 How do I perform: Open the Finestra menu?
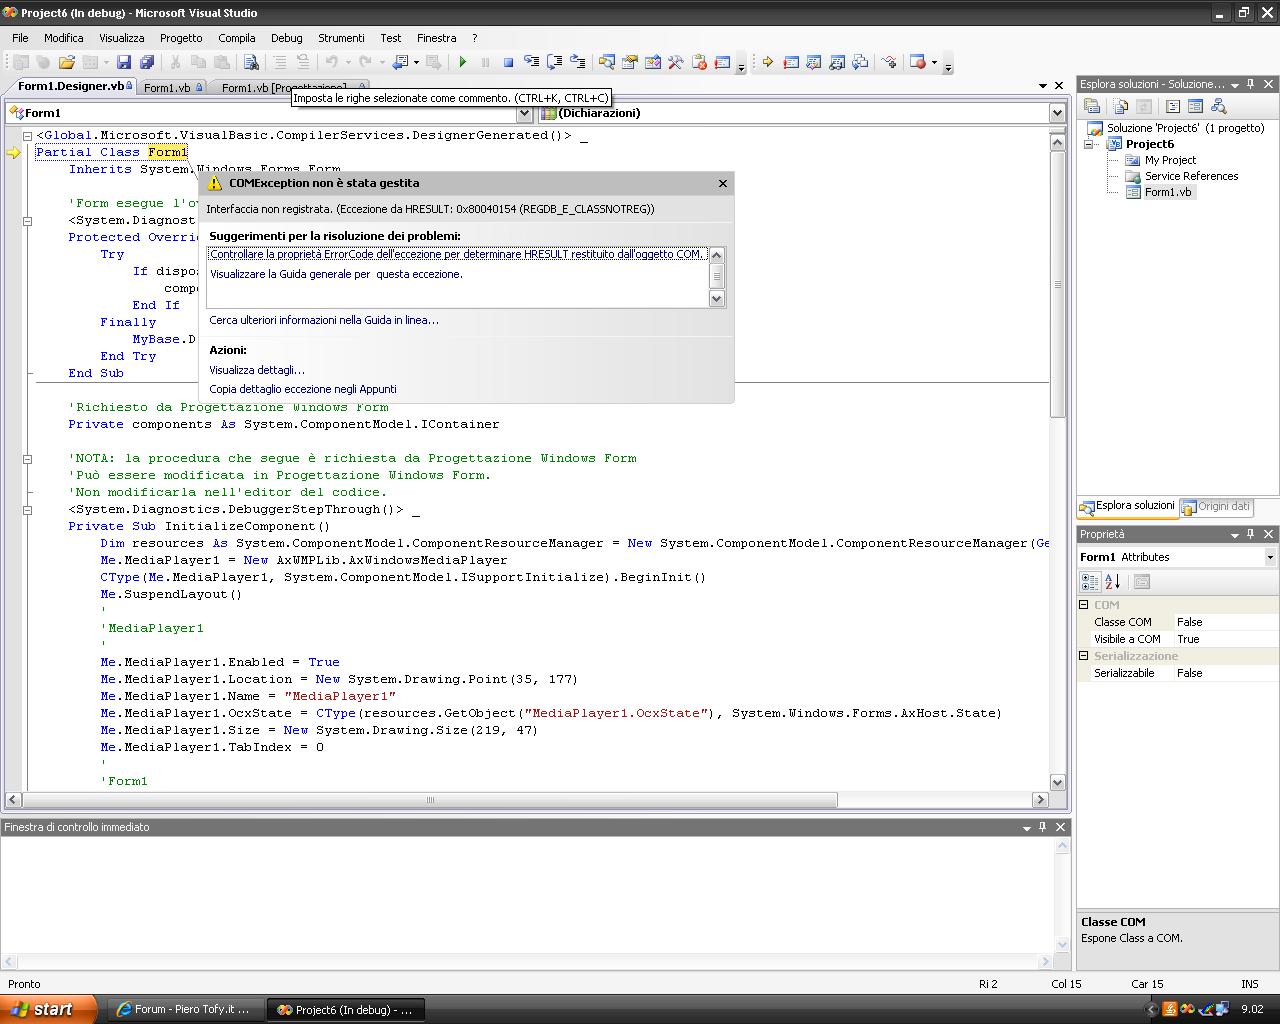(x=437, y=38)
